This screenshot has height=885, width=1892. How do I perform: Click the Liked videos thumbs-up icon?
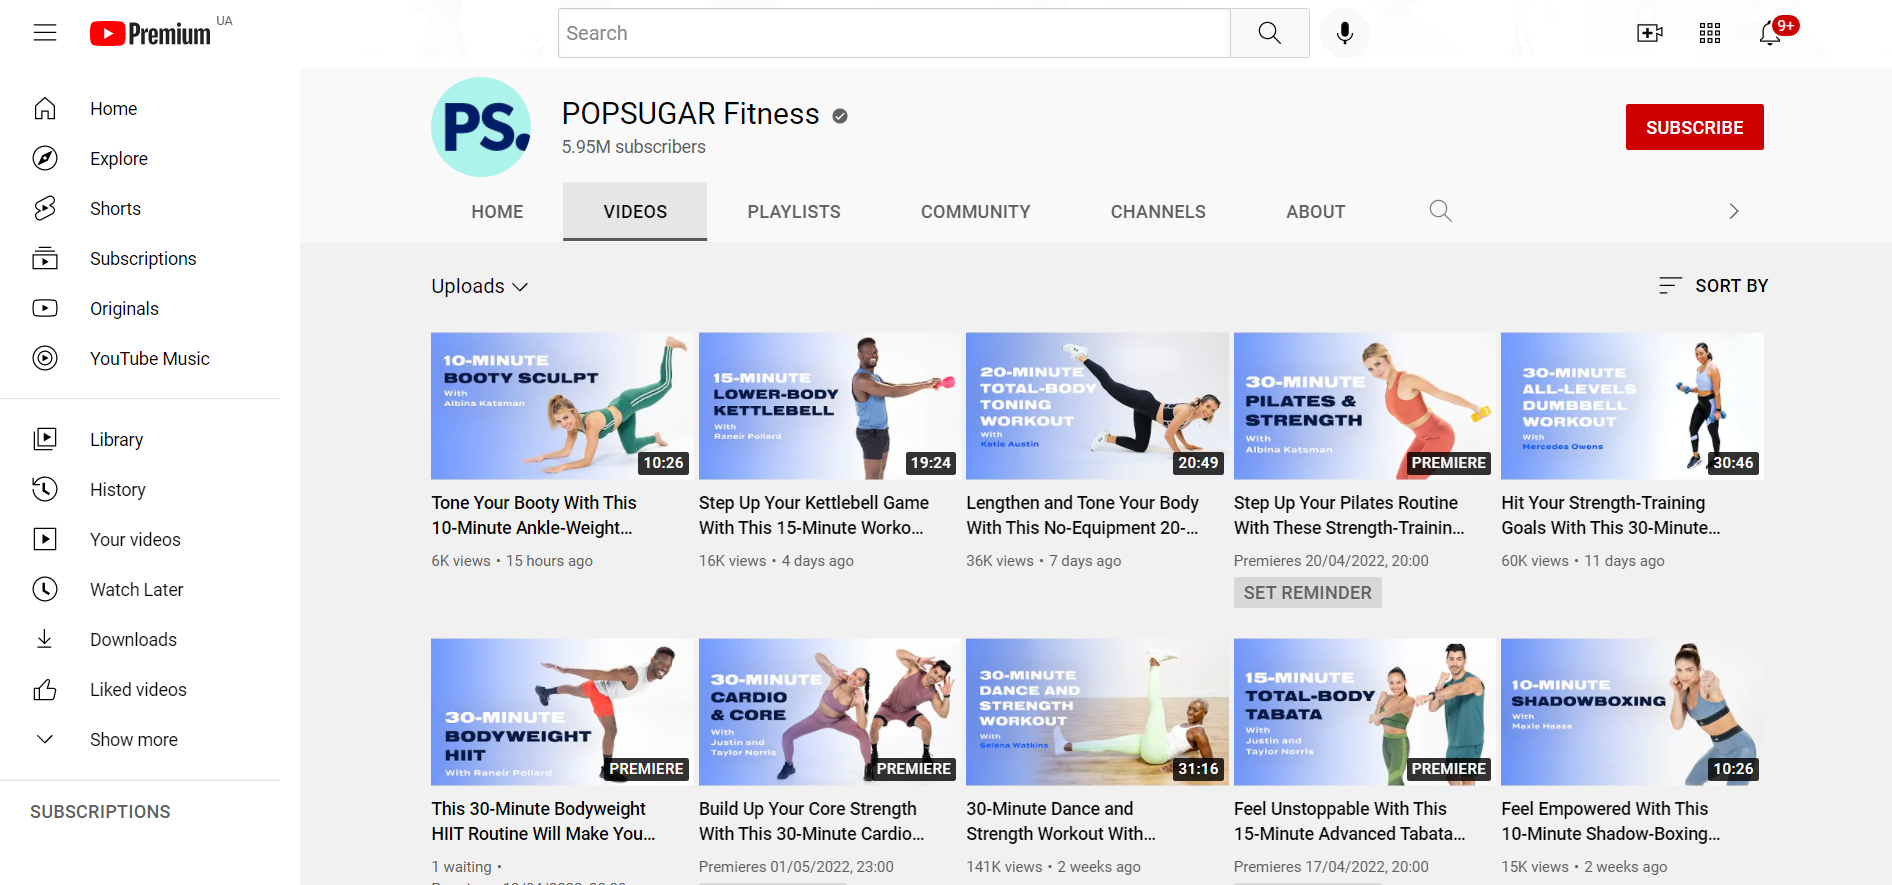pyautogui.click(x=45, y=689)
